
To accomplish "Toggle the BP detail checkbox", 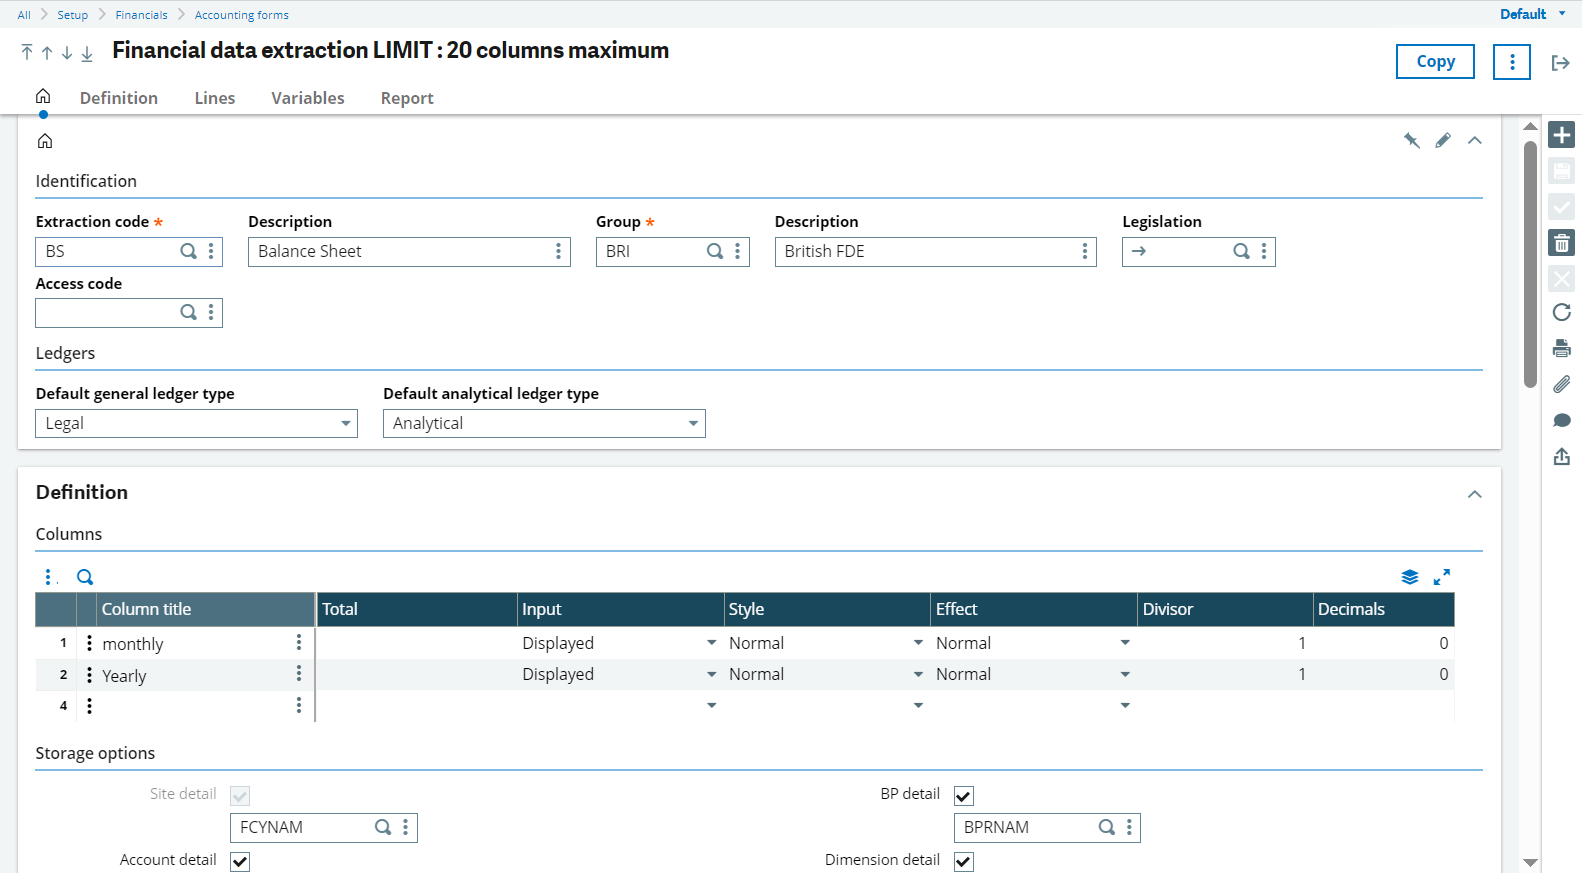I will [964, 796].
